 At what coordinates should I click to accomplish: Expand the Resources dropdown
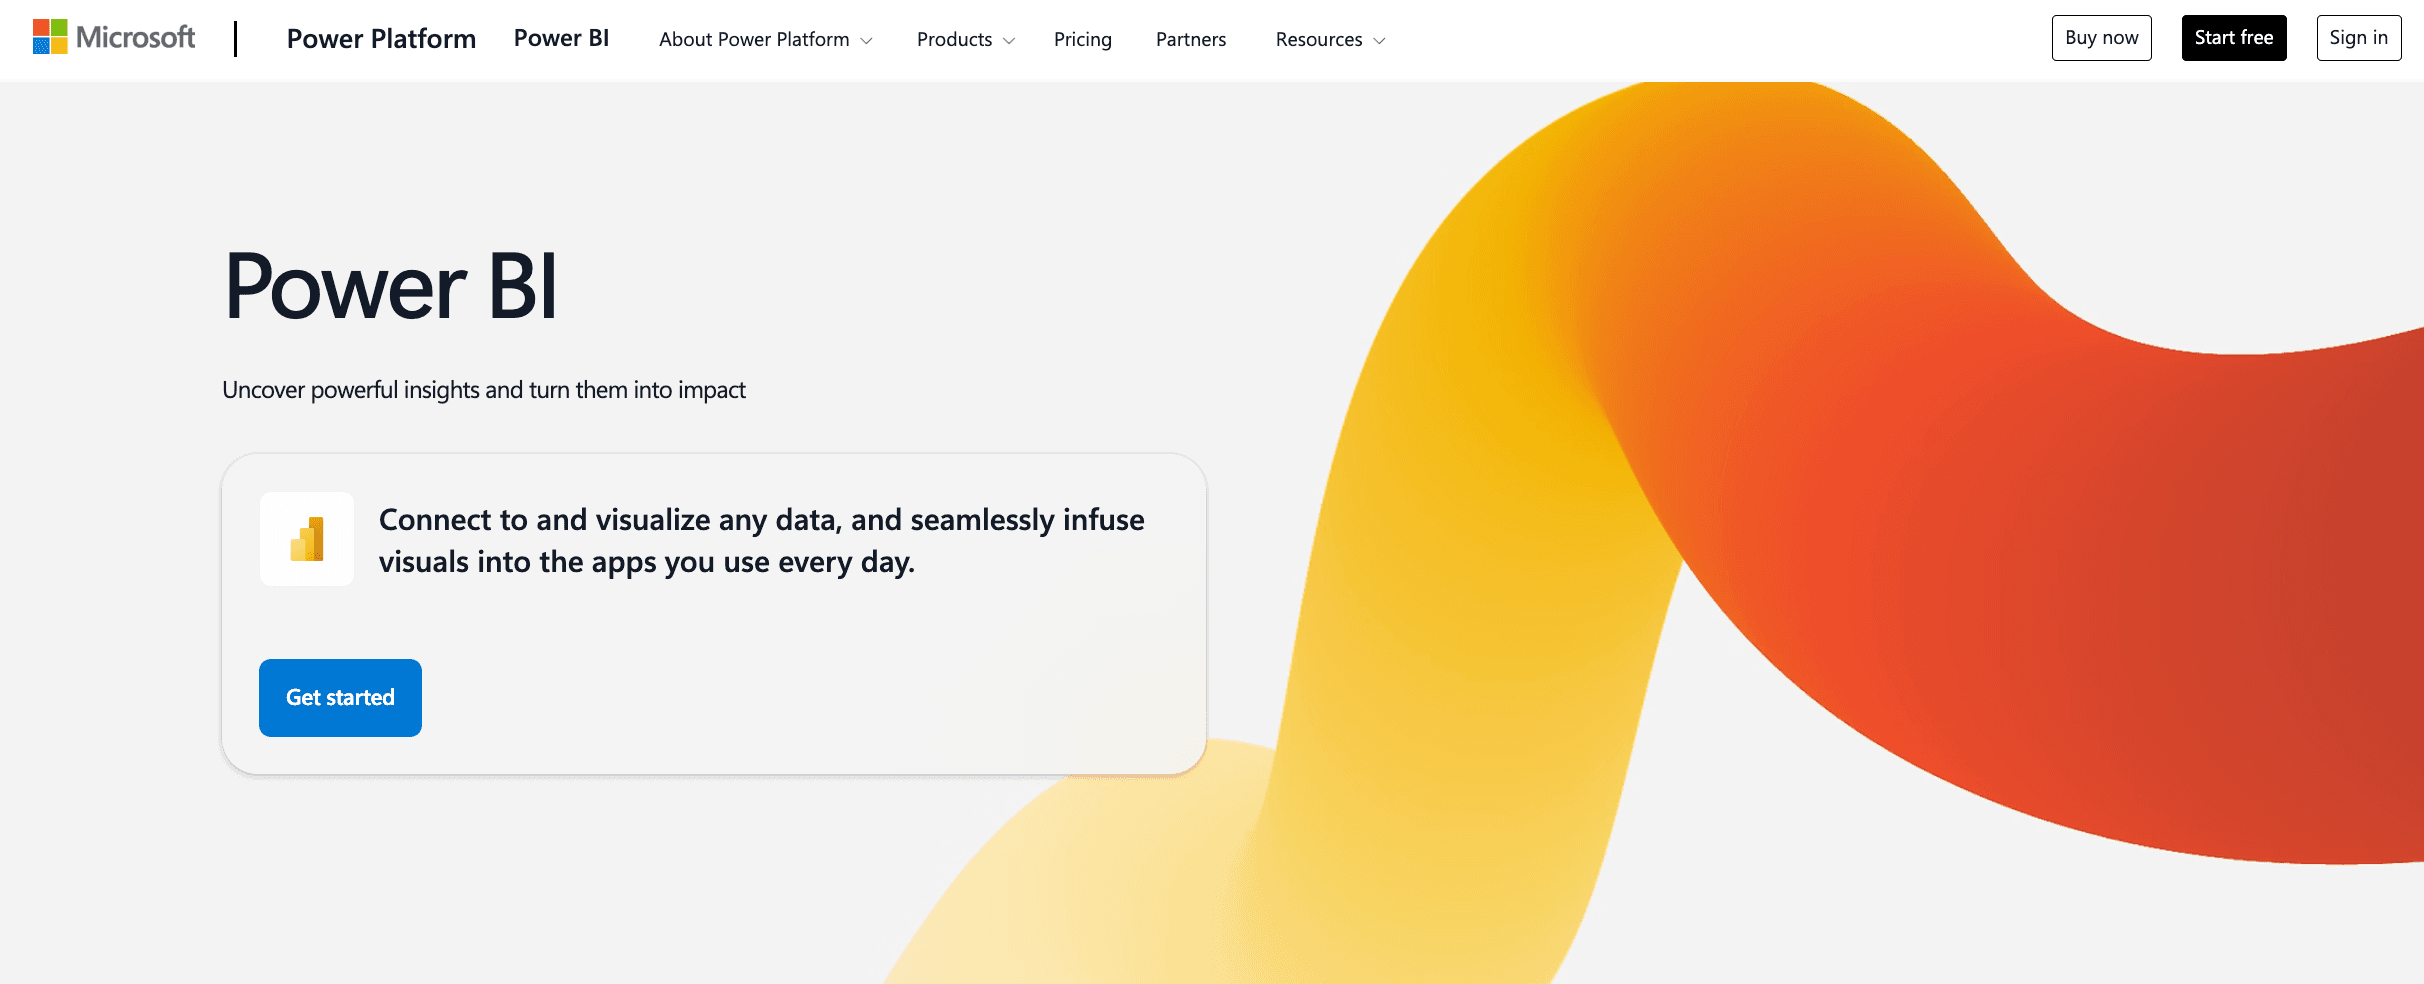coord(1329,39)
